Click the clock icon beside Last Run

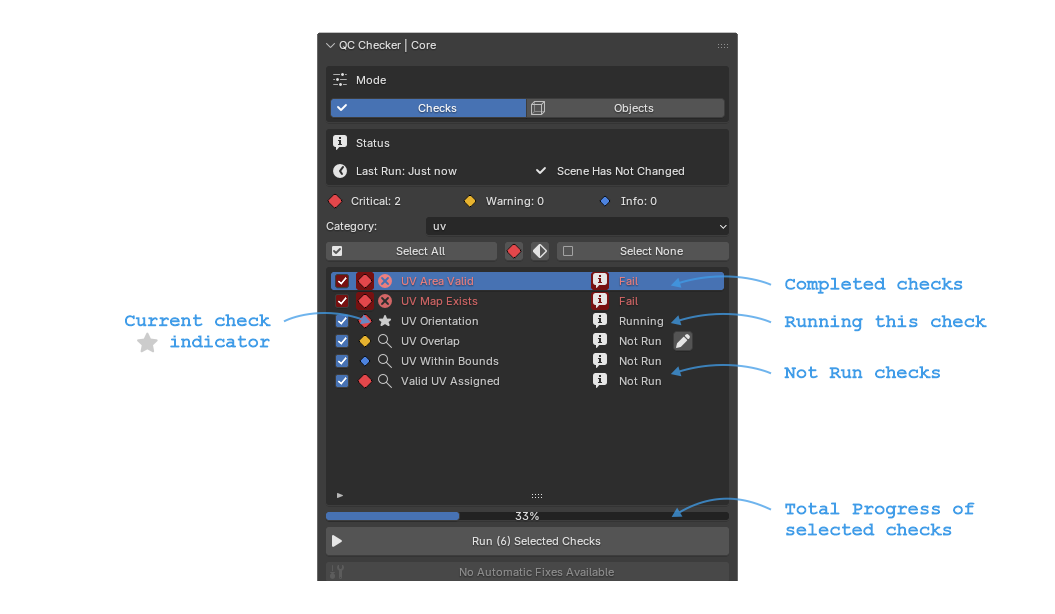click(340, 171)
